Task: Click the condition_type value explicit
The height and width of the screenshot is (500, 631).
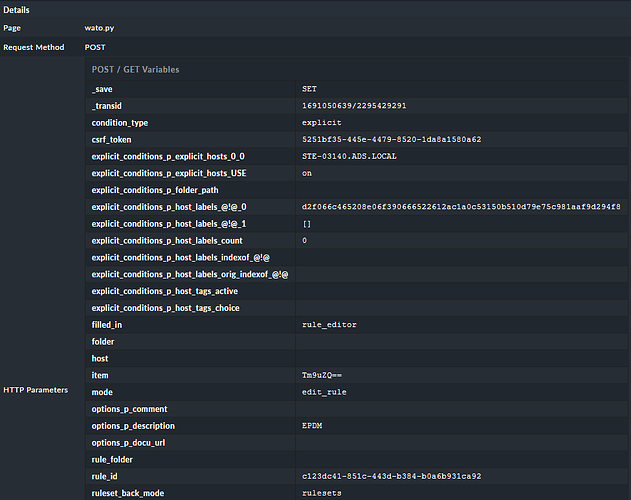Action: (321, 122)
